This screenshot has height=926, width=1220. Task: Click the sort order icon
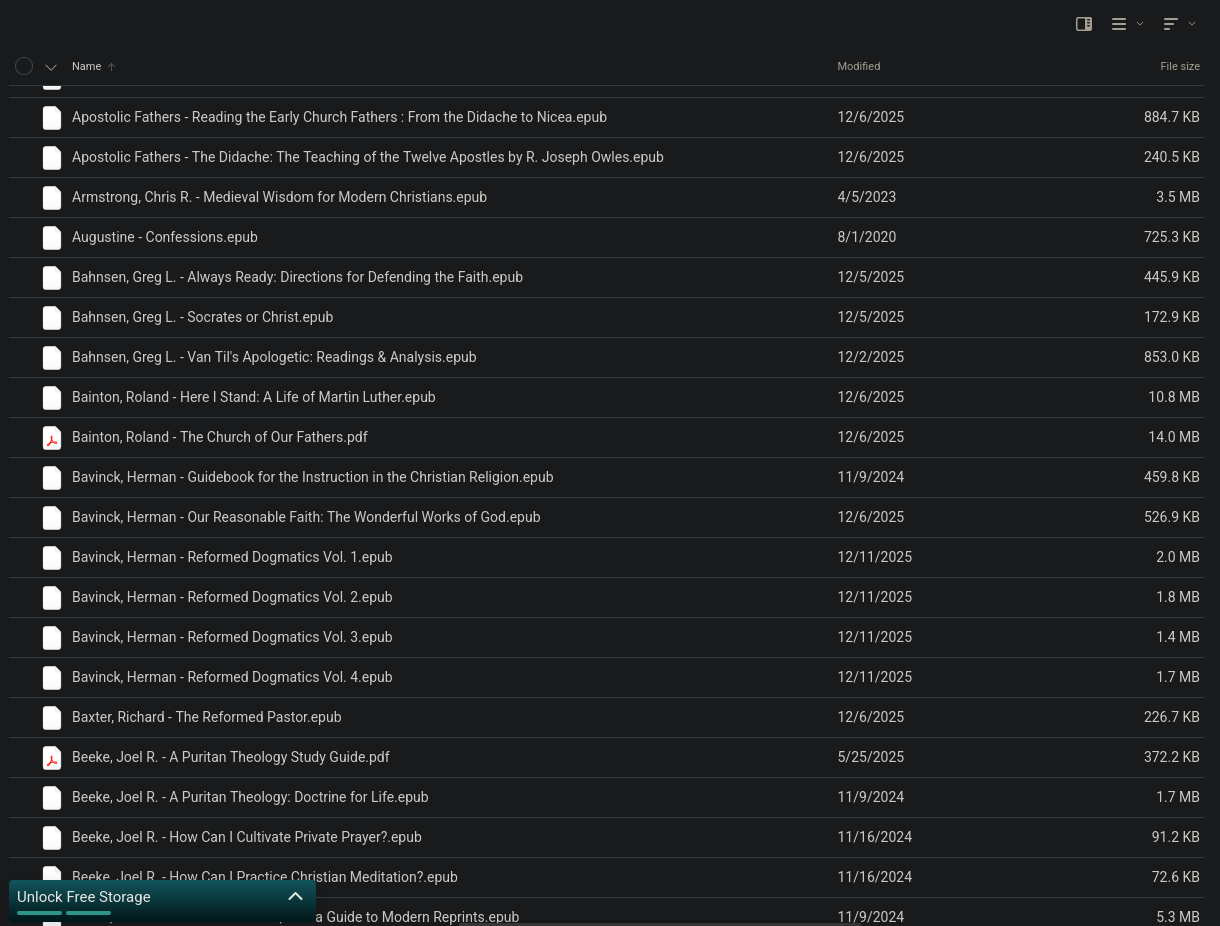(1171, 24)
